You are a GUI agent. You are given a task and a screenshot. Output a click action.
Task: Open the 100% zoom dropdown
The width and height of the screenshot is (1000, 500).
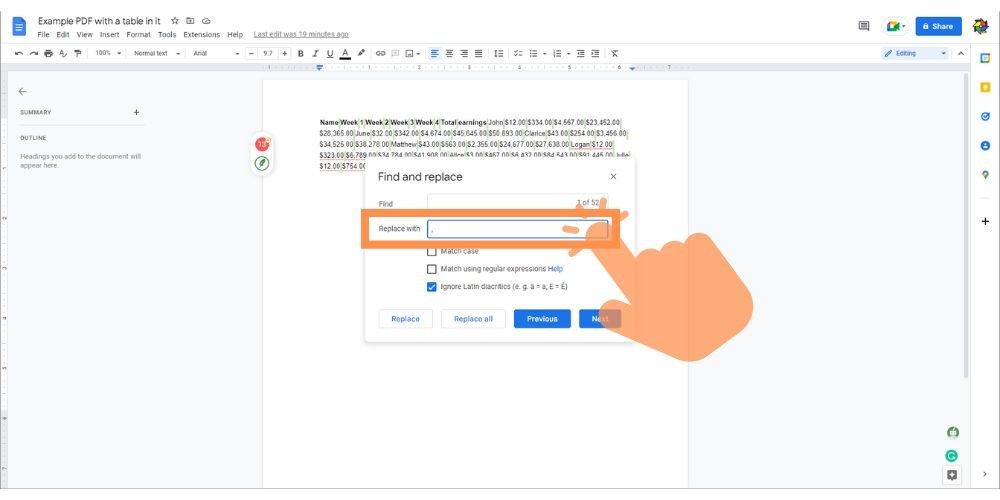(108, 54)
